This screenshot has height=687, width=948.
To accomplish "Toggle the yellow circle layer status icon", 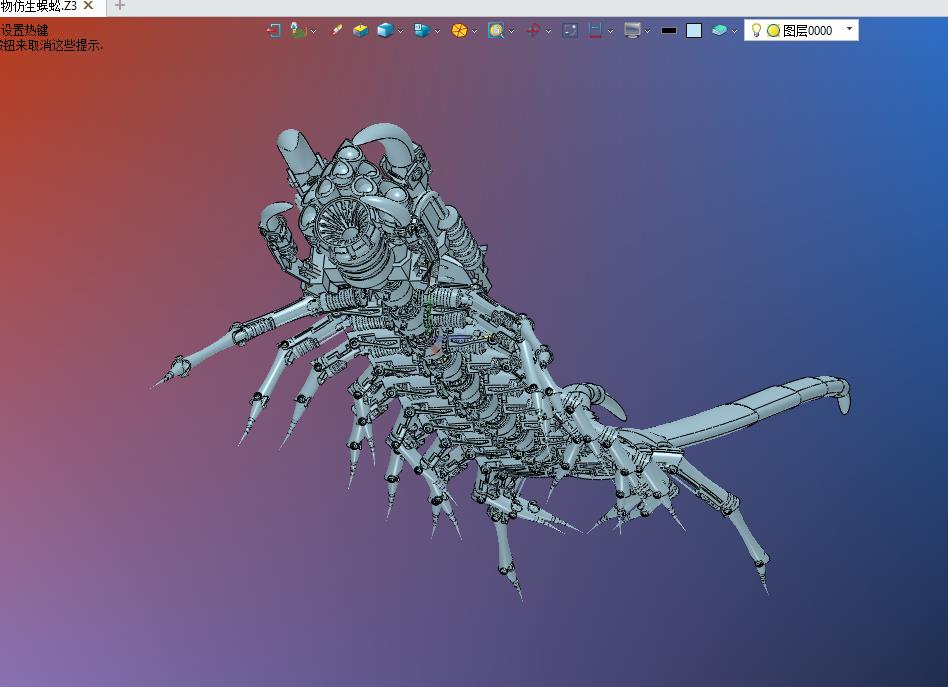I will click(x=773, y=31).
